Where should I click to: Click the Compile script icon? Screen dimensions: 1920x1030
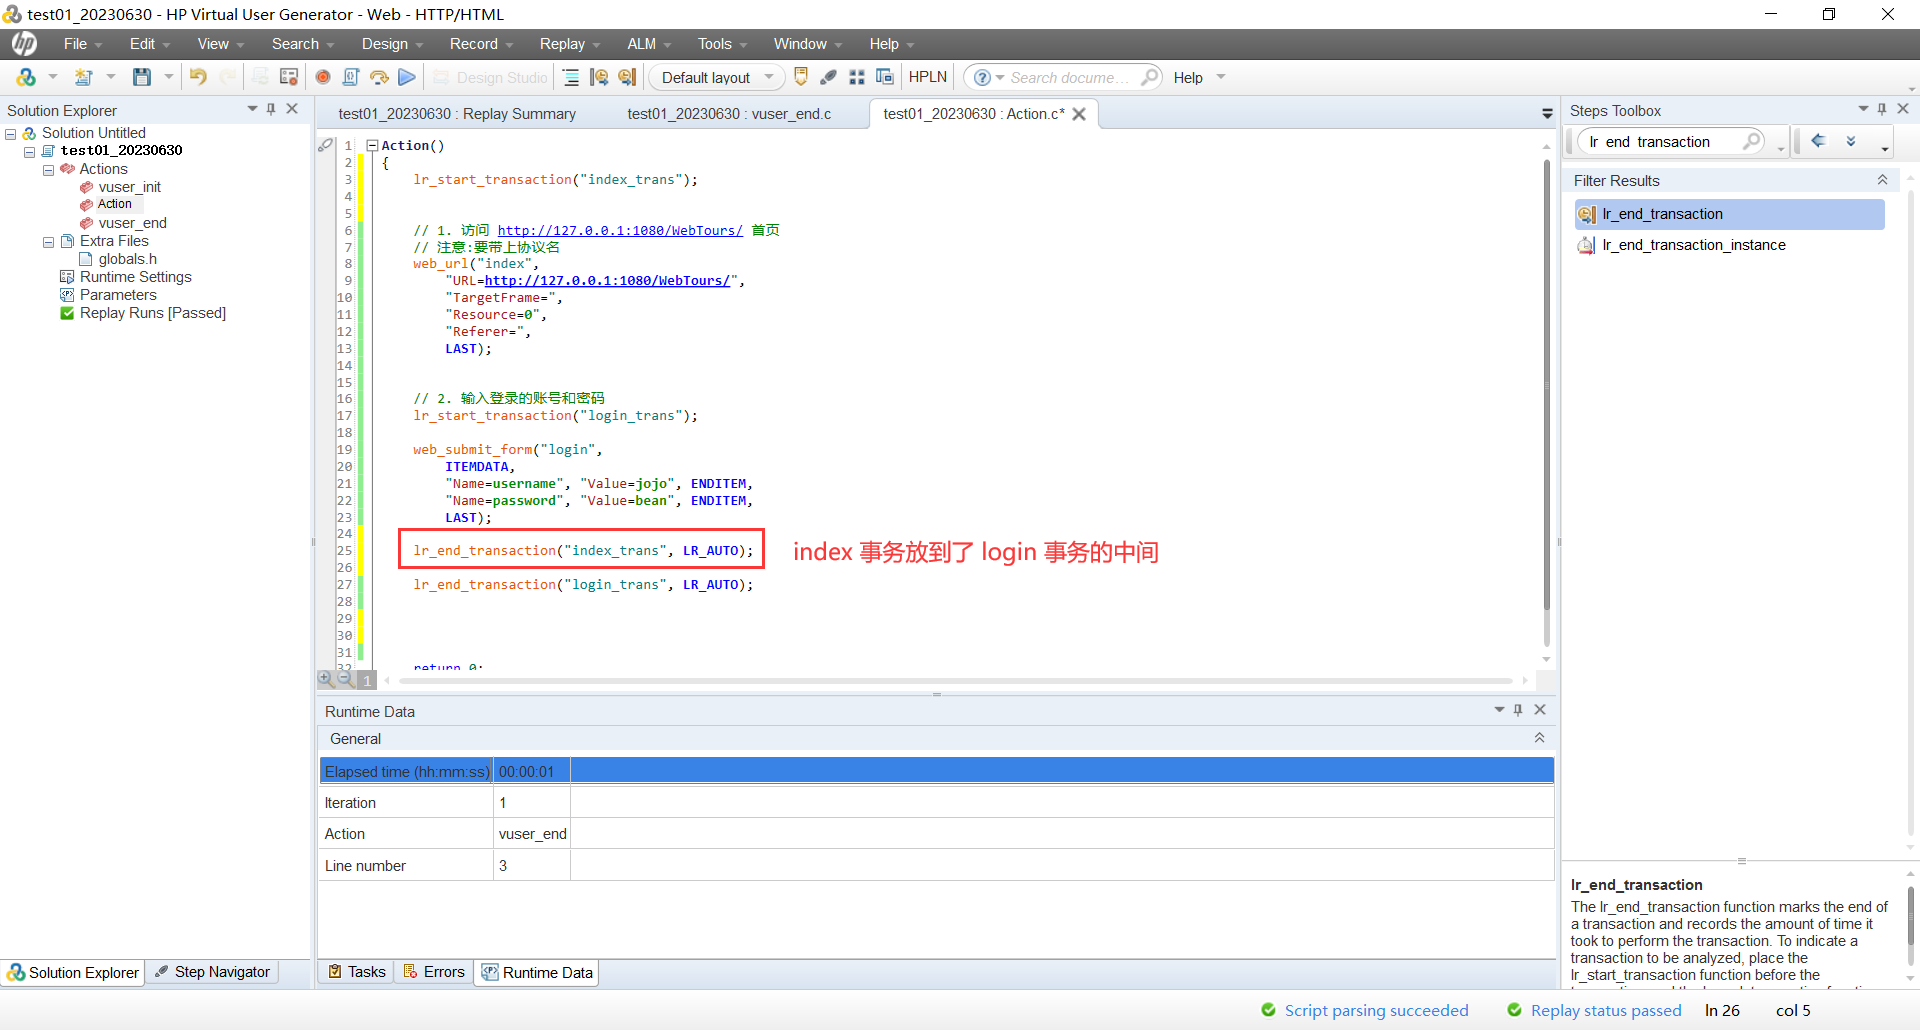tap(351, 77)
